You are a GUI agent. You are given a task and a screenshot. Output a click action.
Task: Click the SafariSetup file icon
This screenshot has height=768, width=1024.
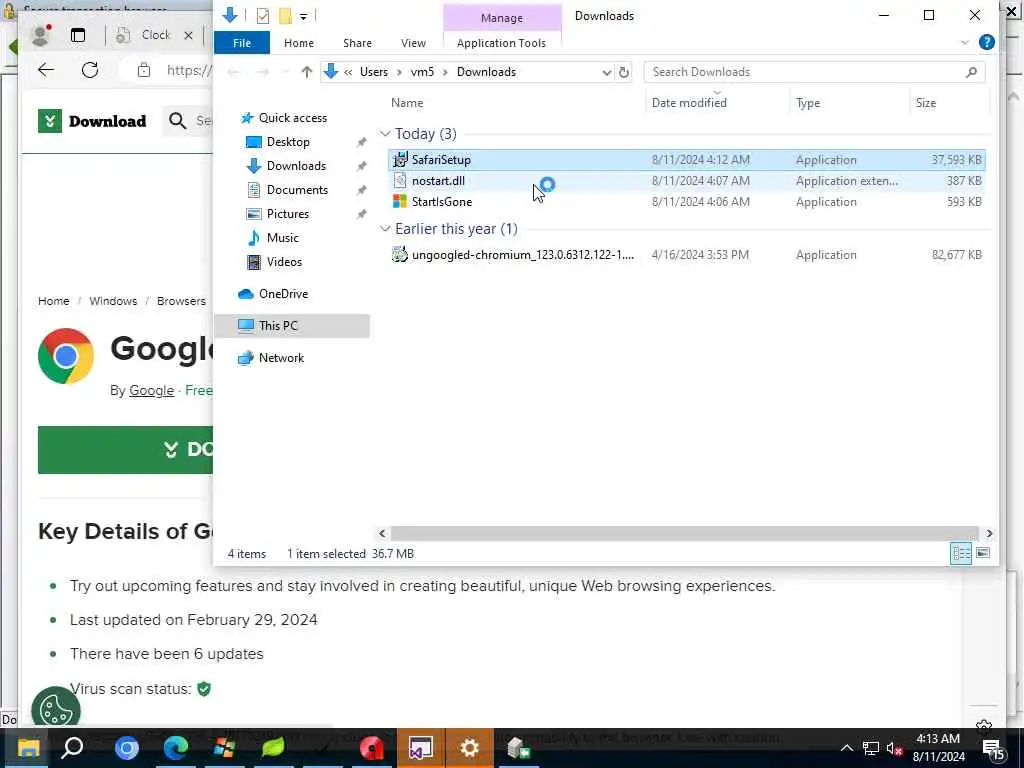pyautogui.click(x=400, y=160)
